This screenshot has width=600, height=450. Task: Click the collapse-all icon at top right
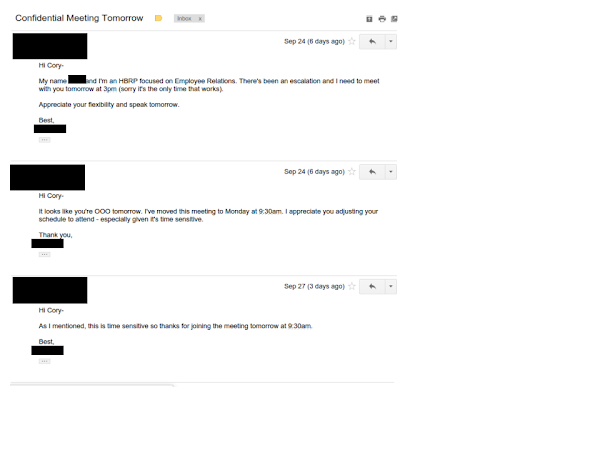click(369, 19)
